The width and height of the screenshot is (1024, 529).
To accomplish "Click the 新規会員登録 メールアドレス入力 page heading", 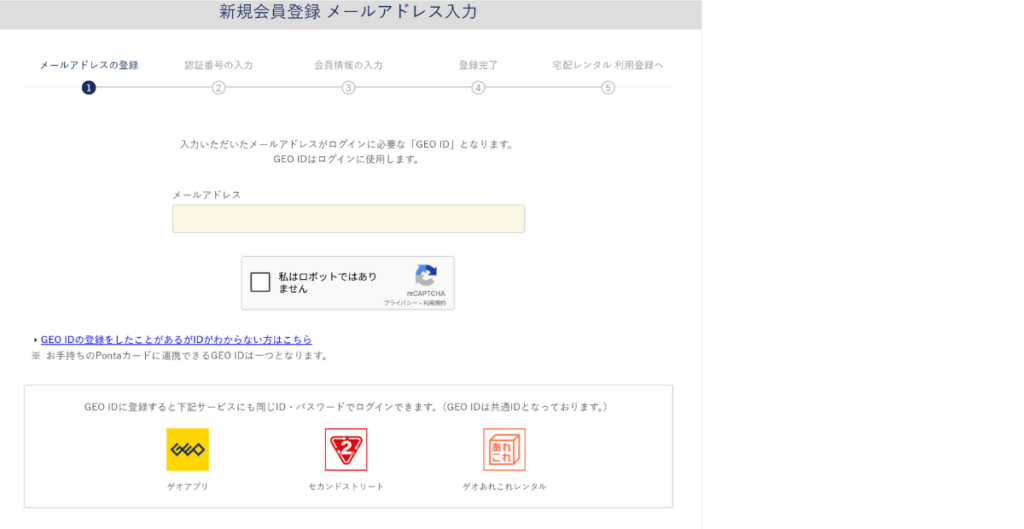I will coord(348,13).
